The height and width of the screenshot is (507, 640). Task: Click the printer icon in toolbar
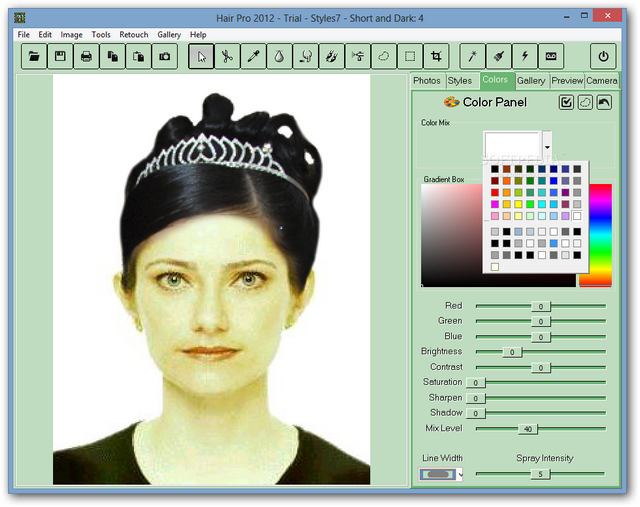tap(87, 57)
